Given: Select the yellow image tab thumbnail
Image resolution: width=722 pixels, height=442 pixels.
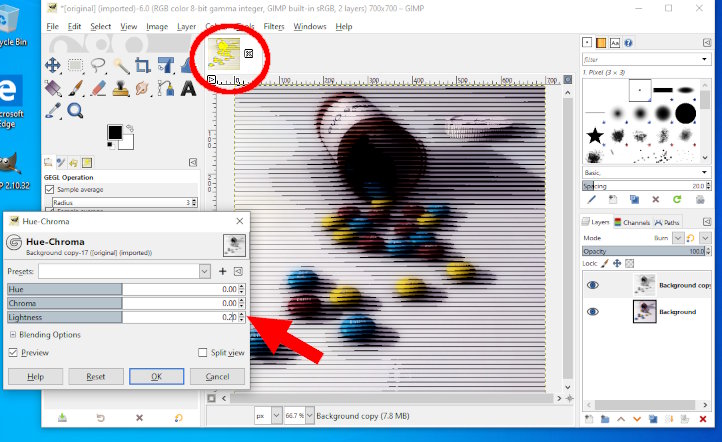Looking at the screenshot, I should pyautogui.click(x=224, y=54).
